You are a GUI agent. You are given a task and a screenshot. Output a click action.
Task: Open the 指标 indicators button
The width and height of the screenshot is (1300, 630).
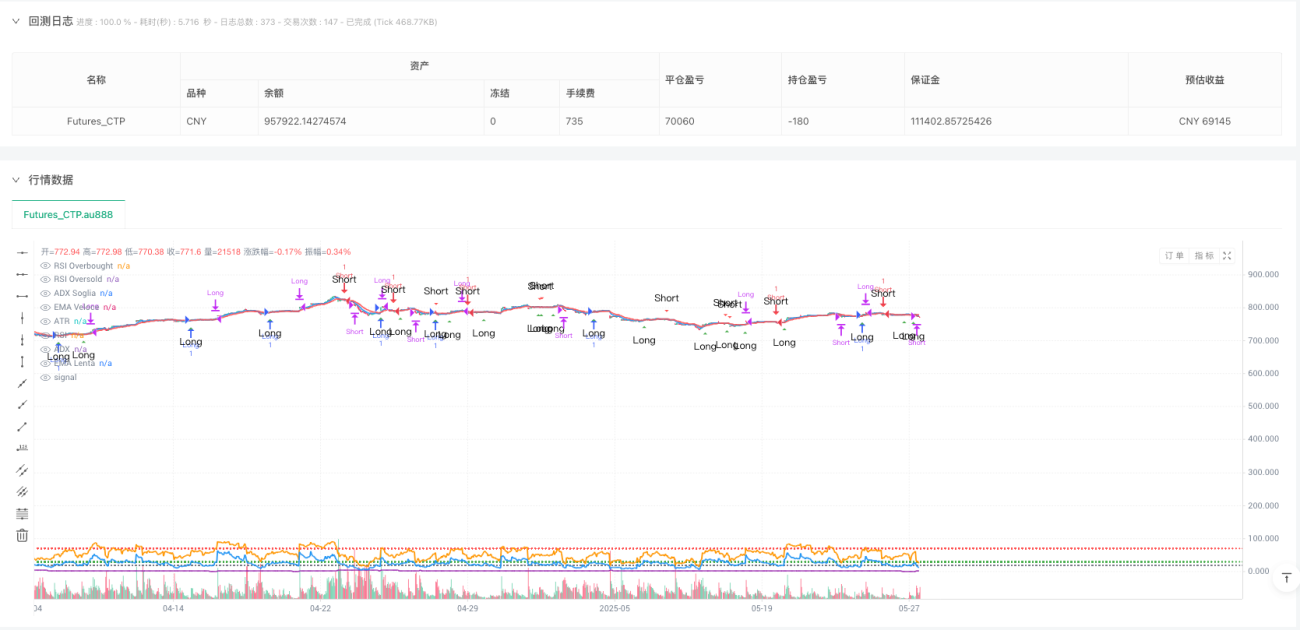click(1203, 256)
